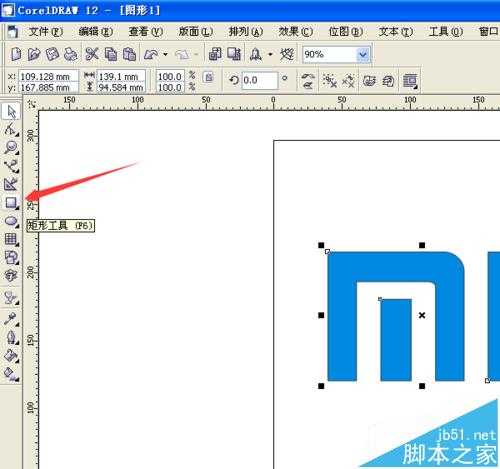Select the Shape tool

(x=11, y=129)
